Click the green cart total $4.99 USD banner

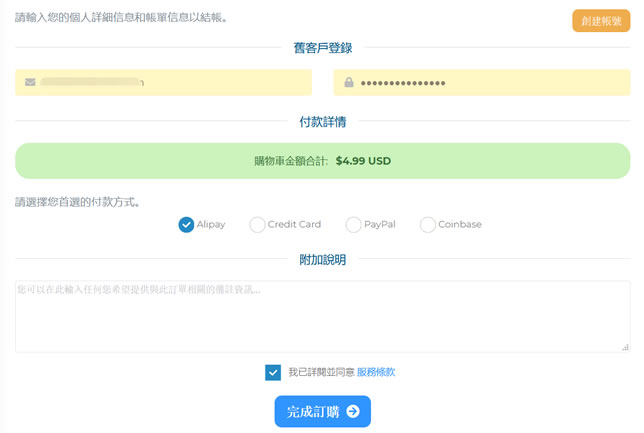pyautogui.click(x=322, y=160)
